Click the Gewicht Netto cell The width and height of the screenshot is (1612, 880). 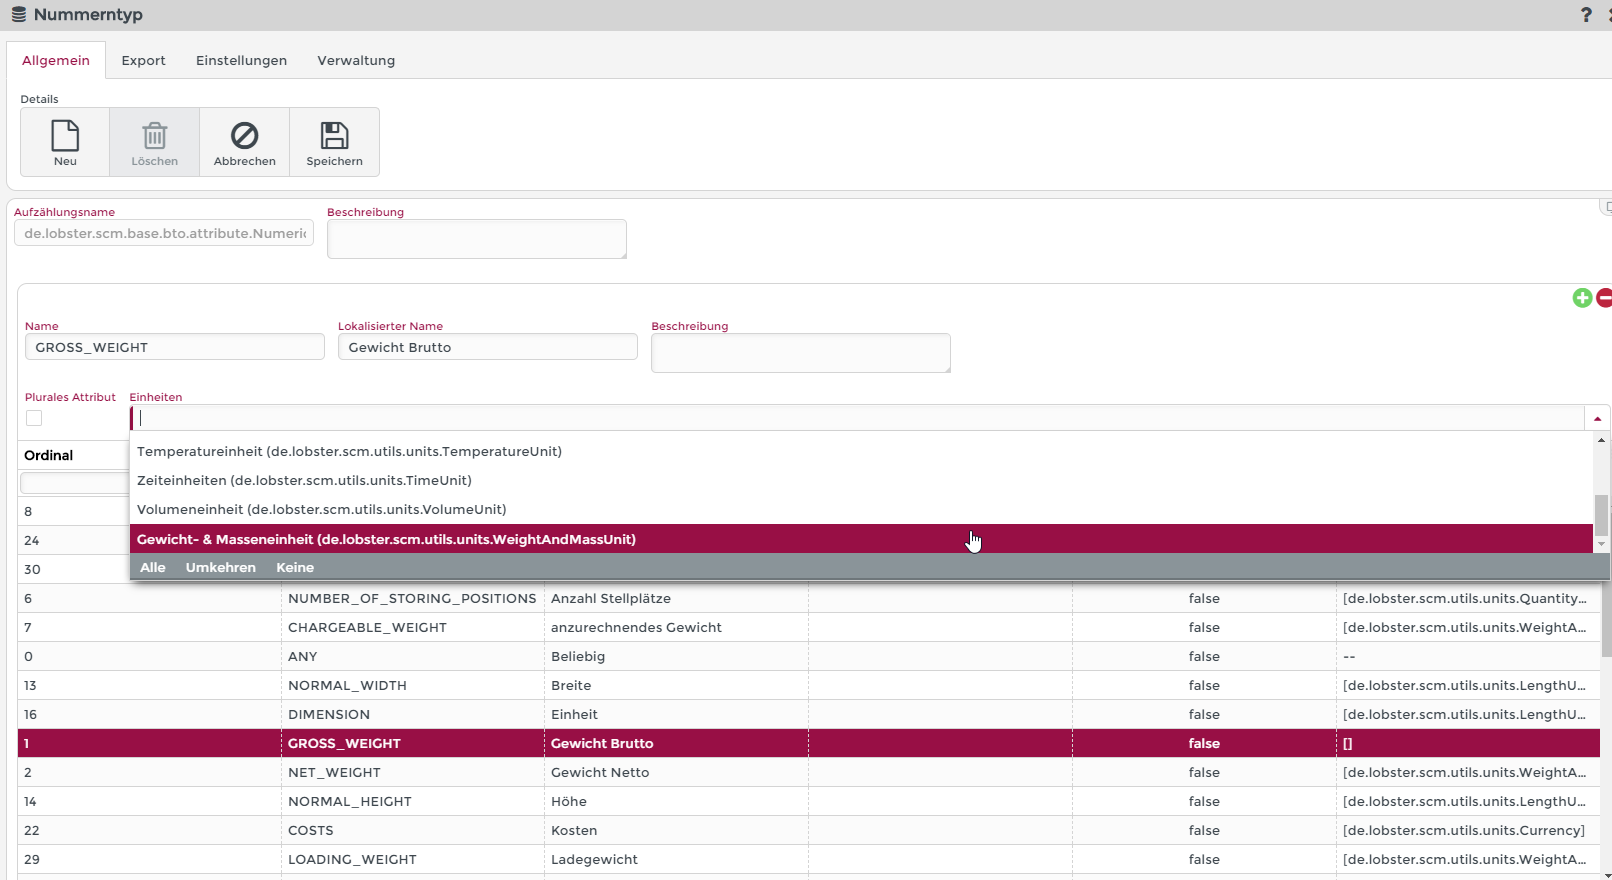[x=676, y=772]
